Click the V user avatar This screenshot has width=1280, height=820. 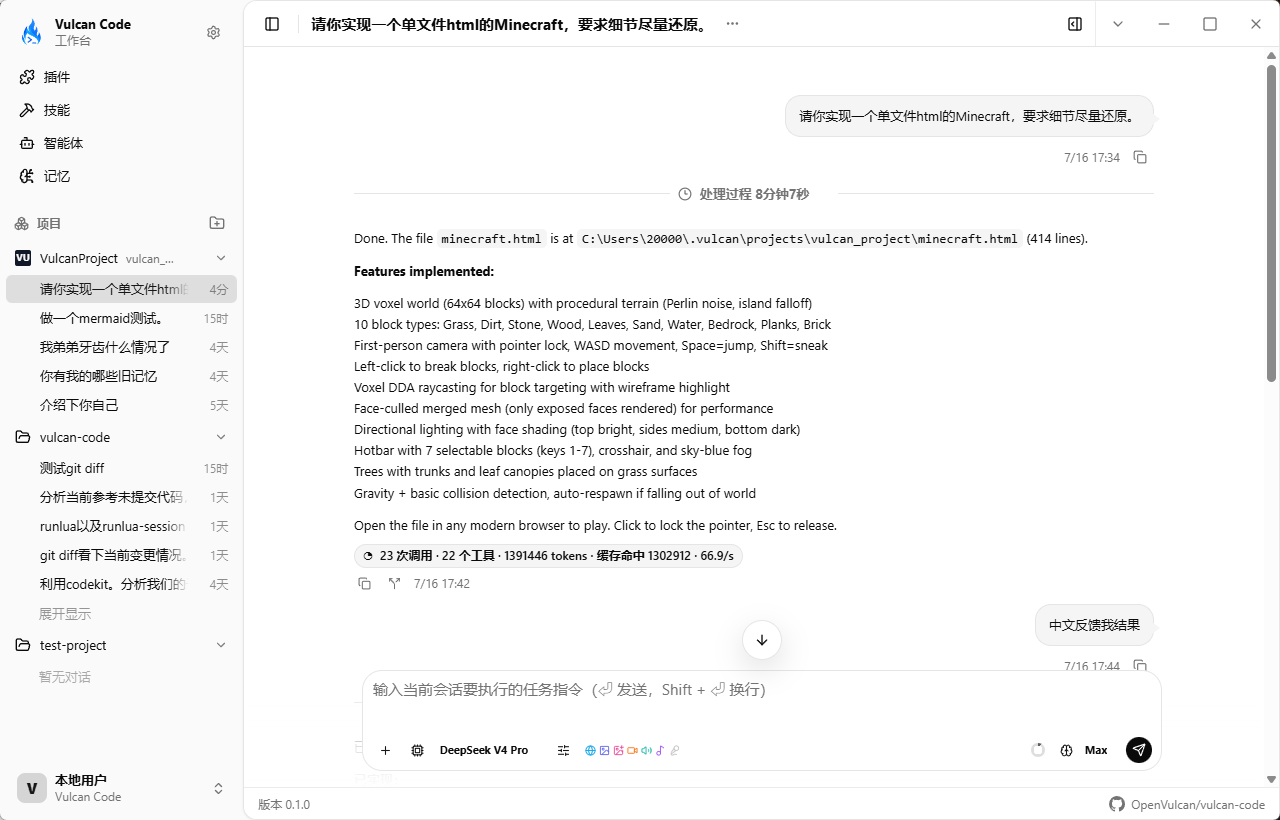[32, 788]
